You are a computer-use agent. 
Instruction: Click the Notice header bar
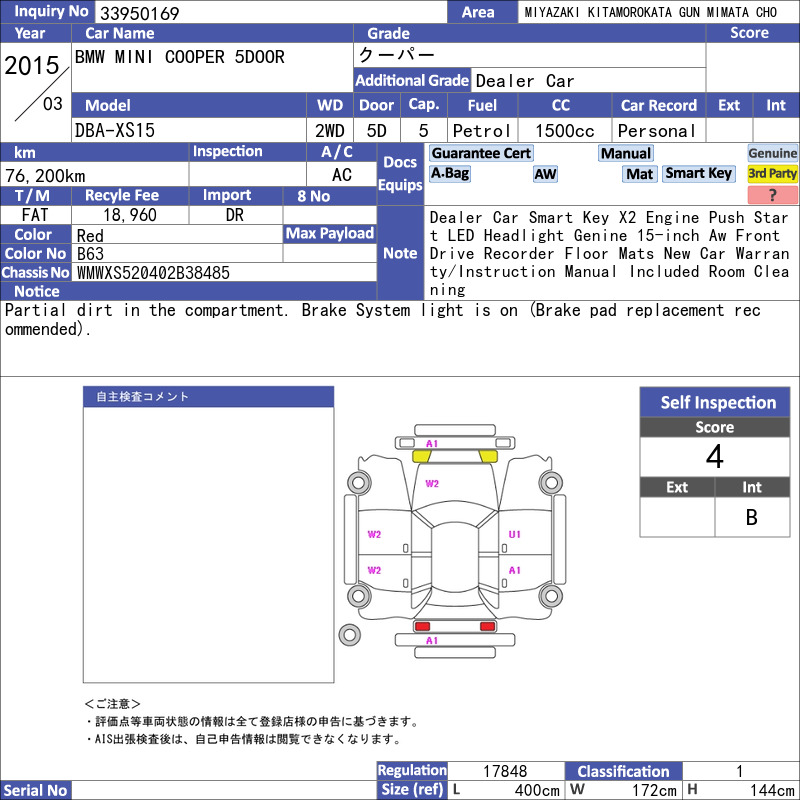tap(188, 291)
